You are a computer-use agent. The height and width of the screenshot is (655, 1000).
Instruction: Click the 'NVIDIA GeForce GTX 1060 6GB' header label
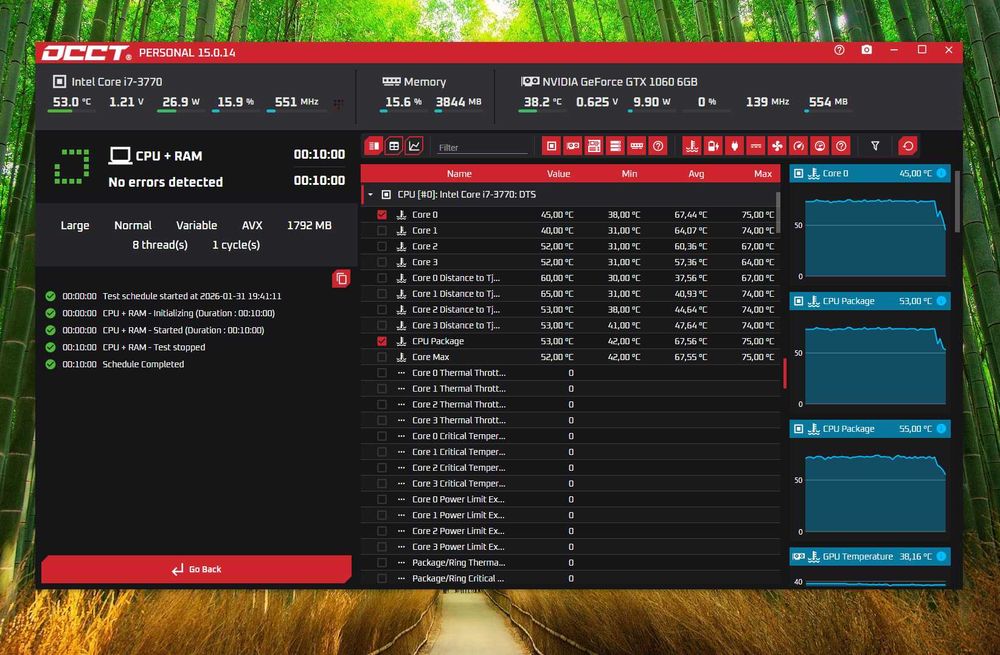click(619, 82)
